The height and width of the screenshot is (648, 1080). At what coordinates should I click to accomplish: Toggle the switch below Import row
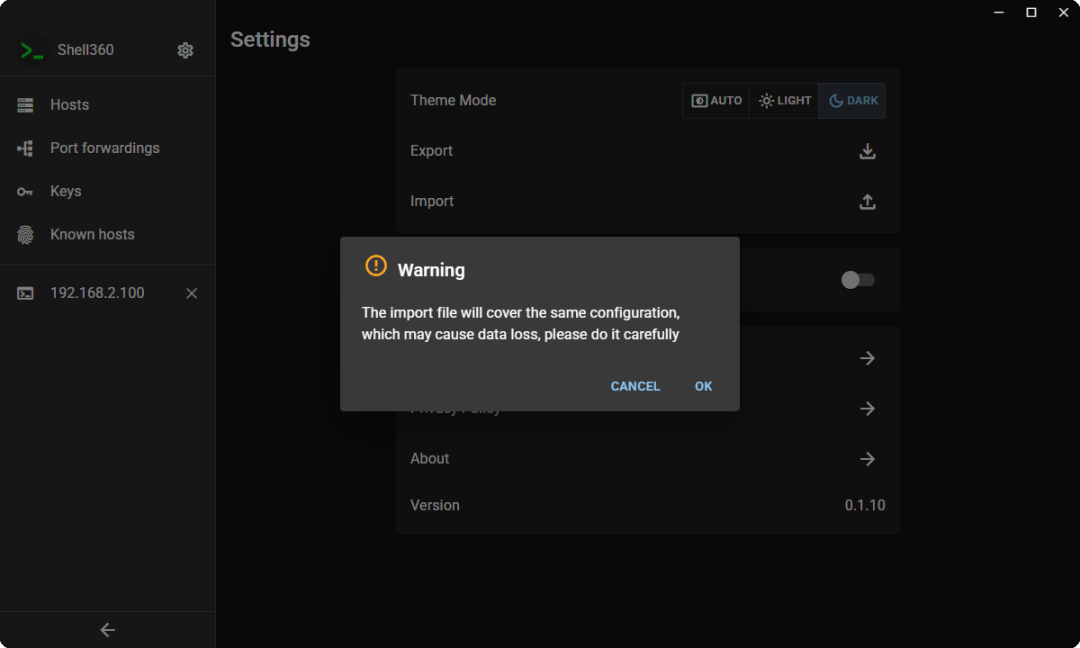pos(857,280)
